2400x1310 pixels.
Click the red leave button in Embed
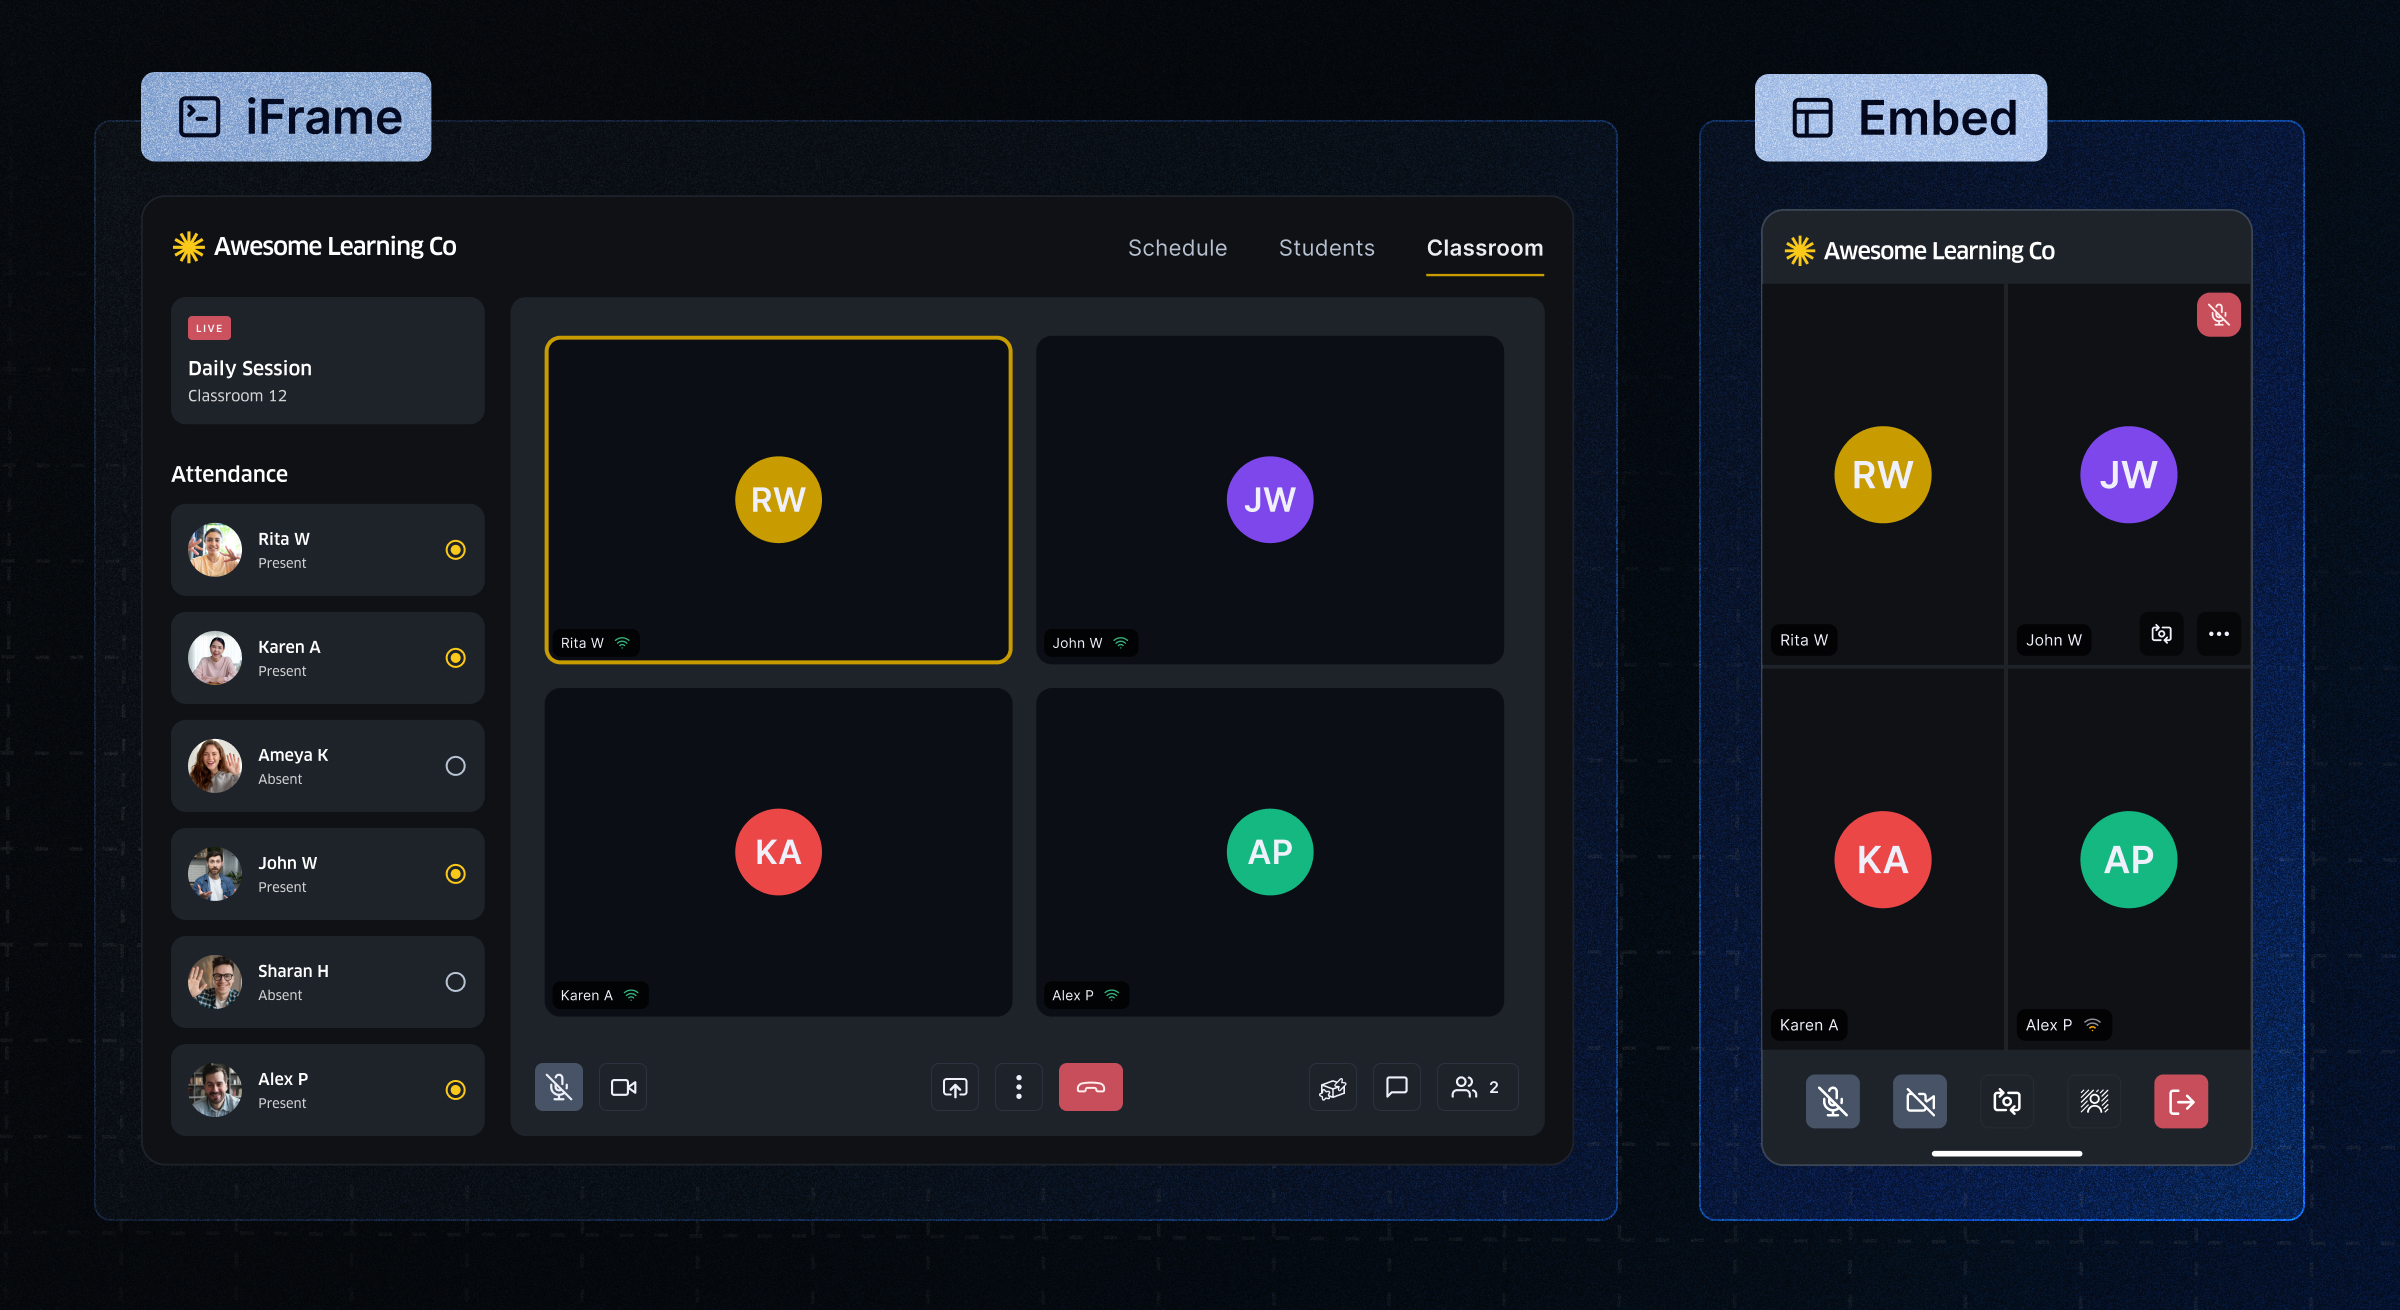click(2181, 1101)
